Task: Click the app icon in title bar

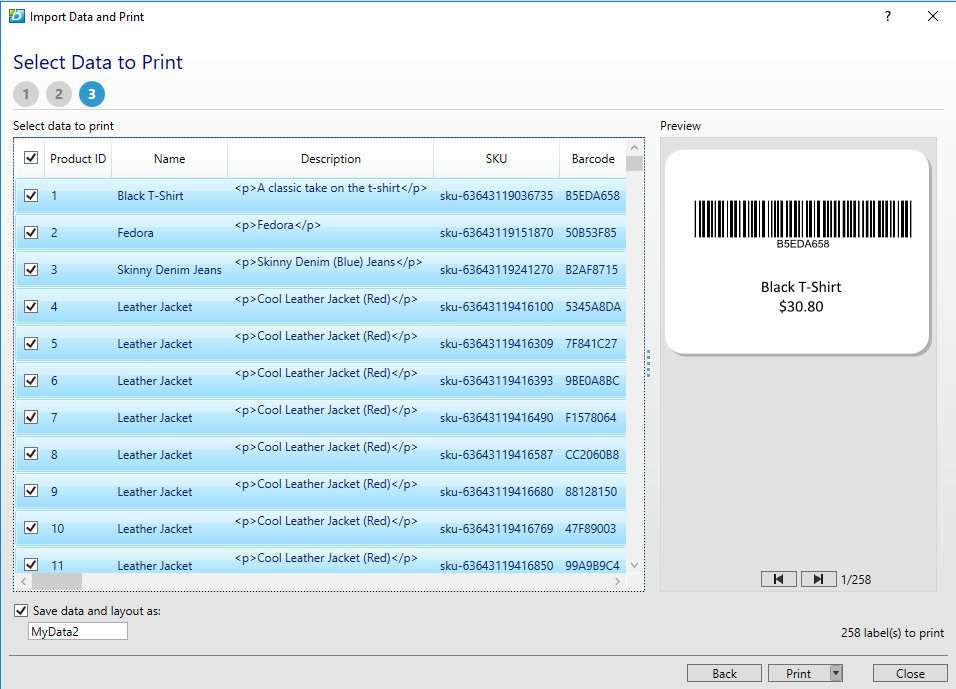Action: (x=16, y=16)
